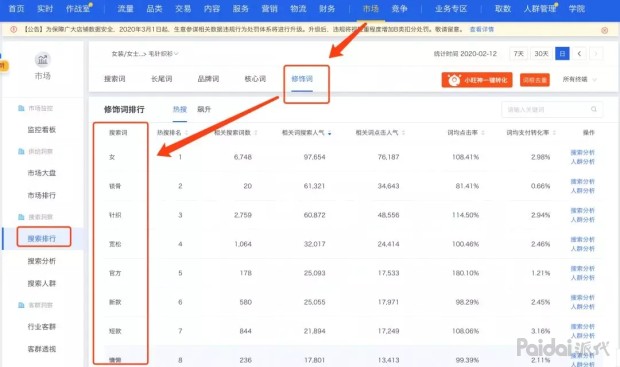Open 监控看板 in the sidebar
The image size is (620, 367).
pyautogui.click(x=42, y=130)
